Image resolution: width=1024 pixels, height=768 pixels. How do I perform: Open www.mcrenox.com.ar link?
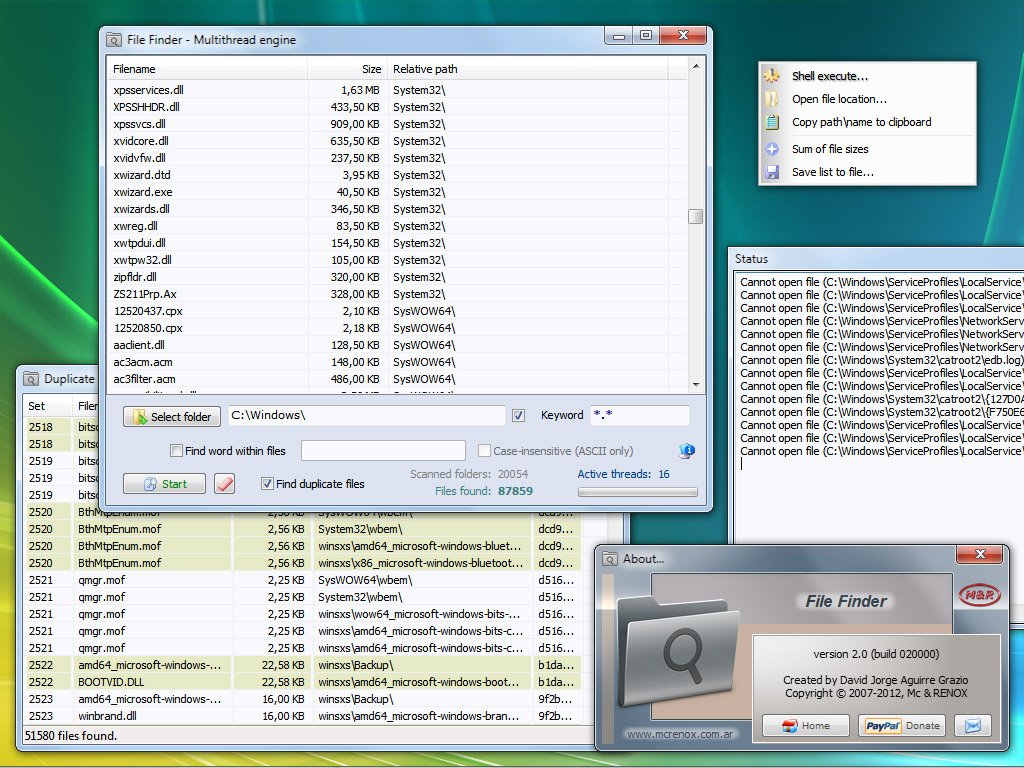tap(679, 734)
